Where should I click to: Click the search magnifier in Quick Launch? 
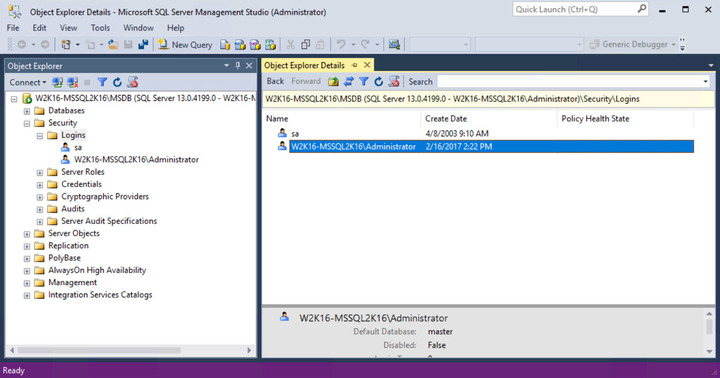(x=641, y=9)
